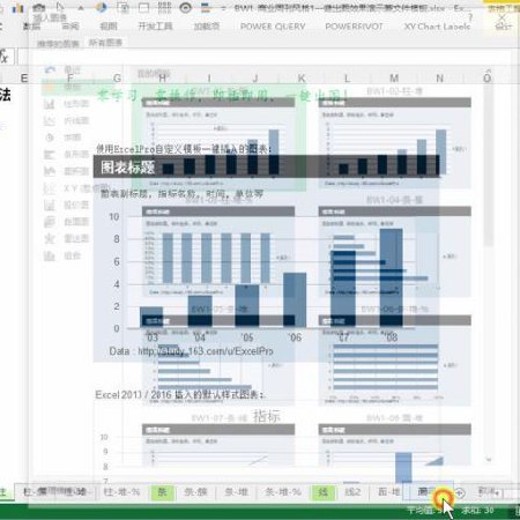Switch to green sheet tab 线
The width and height of the screenshot is (520, 520).
point(323,492)
